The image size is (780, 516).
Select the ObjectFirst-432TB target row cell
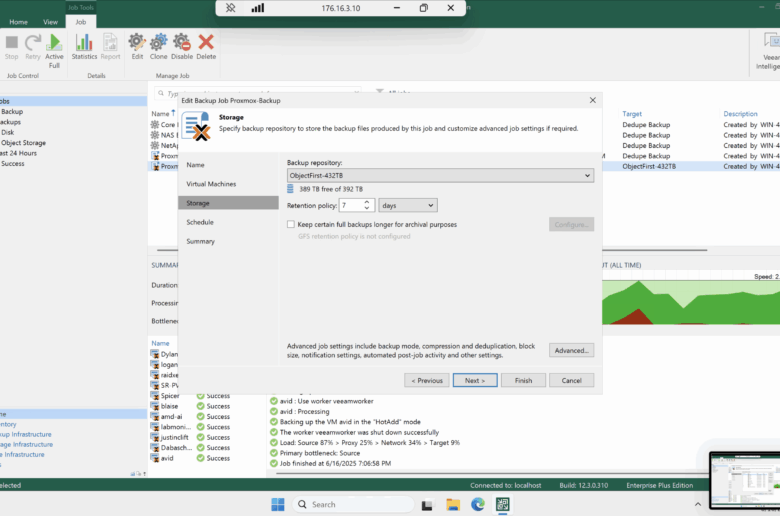point(649,166)
